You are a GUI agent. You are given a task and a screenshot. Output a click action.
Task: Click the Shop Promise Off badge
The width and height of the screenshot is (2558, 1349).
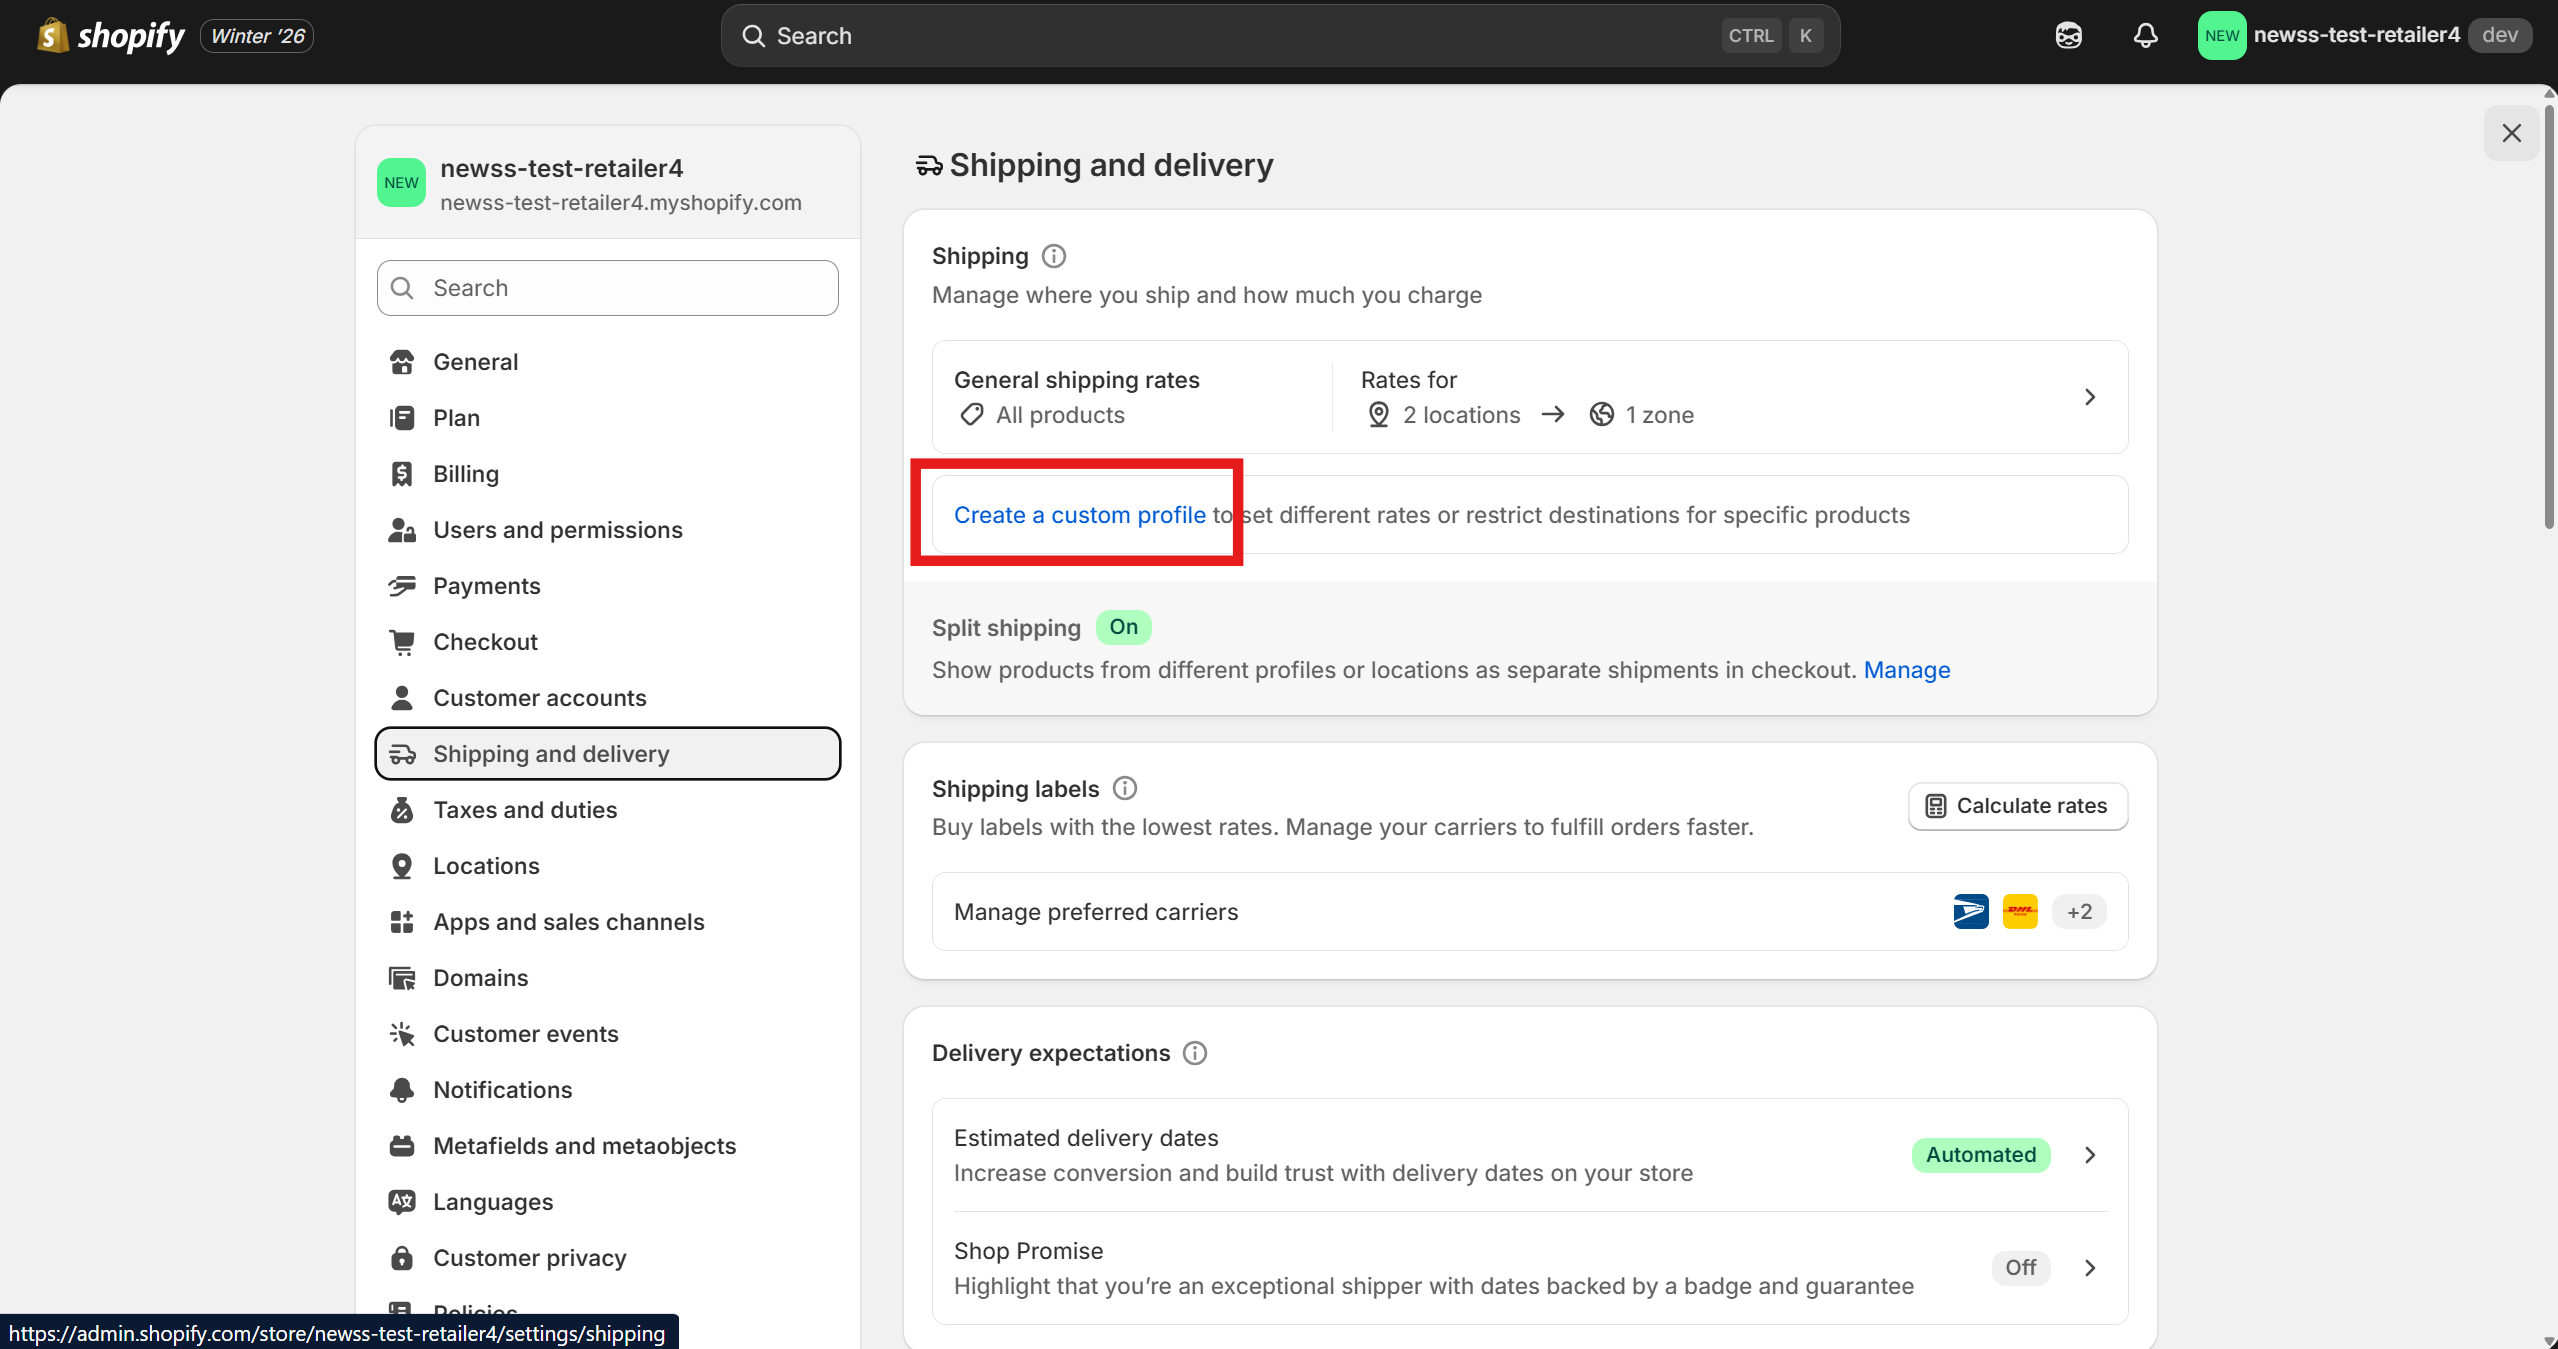[2020, 1267]
